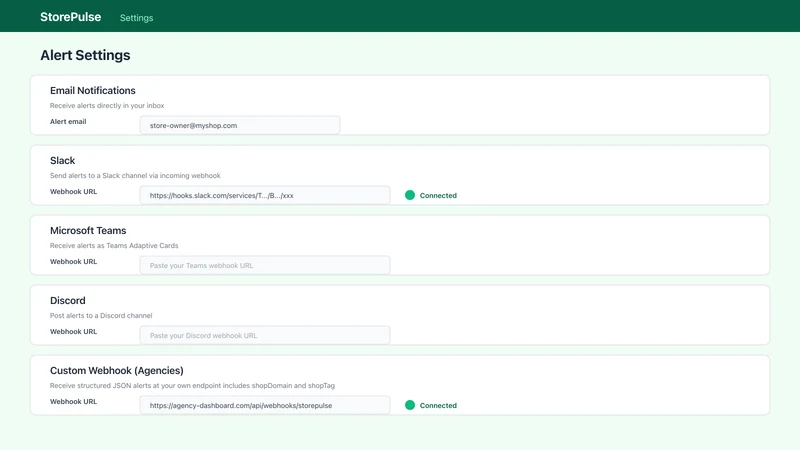Click the Slack "Webhook URL" label
This screenshot has width=800, height=450.
[x=73, y=191]
